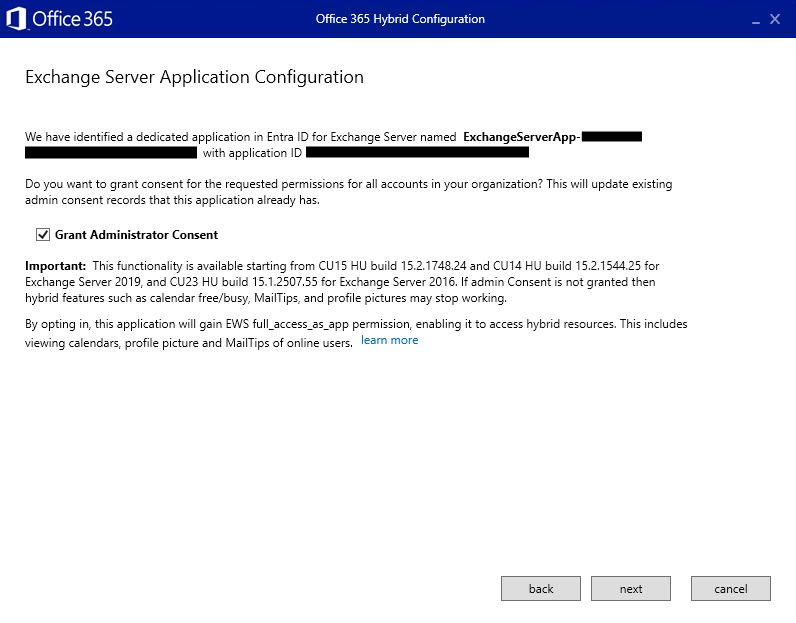The height and width of the screenshot is (623, 796).
Task: Proceed by clicking the next button
Action: (x=631, y=588)
